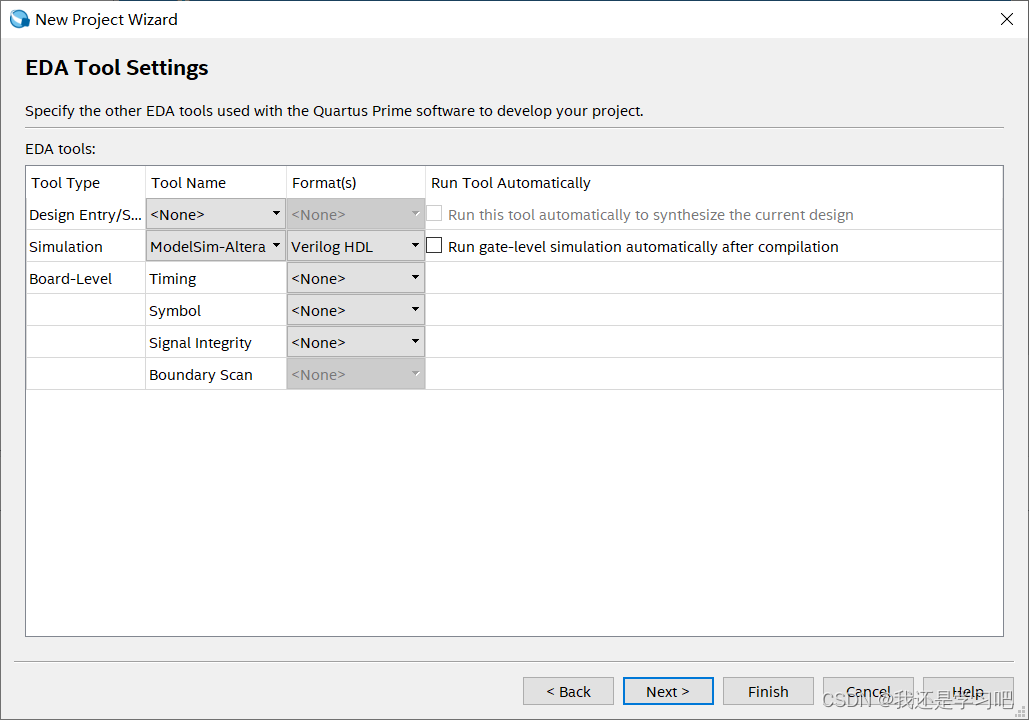Select the Symbol tool name cell
Image resolution: width=1029 pixels, height=720 pixels.
click(x=216, y=311)
